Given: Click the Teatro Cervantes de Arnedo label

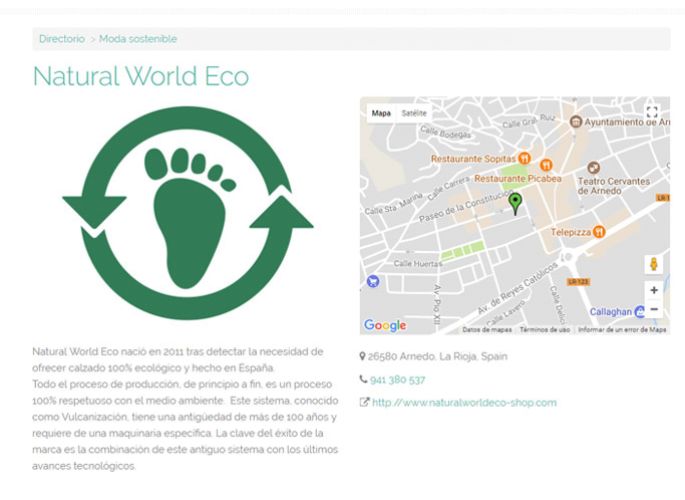Looking at the screenshot, I should click(613, 186).
